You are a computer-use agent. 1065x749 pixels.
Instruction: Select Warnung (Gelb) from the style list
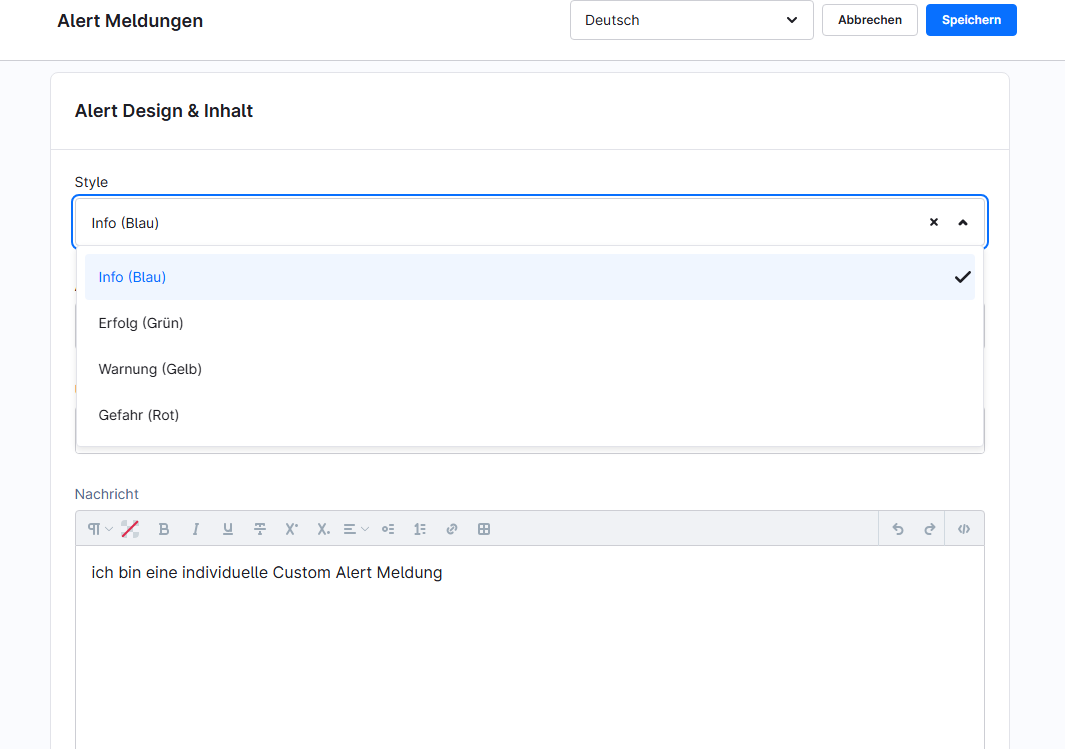pos(150,369)
